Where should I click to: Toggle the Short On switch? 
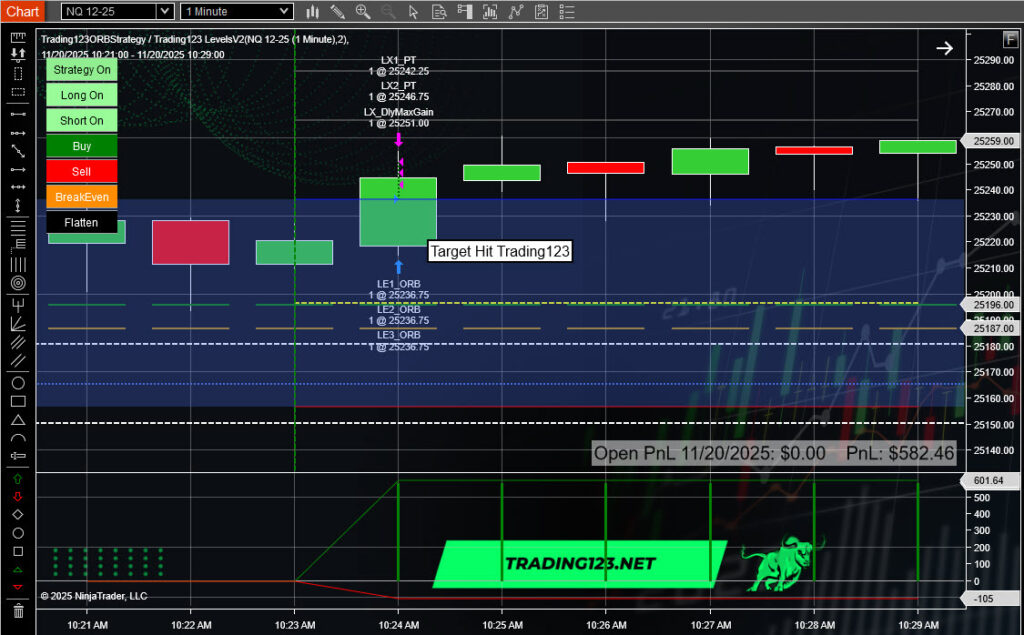point(81,120)
